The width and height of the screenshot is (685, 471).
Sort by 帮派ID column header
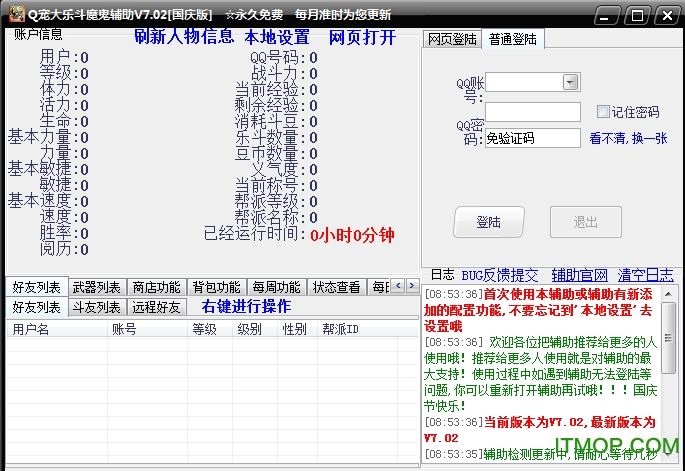pyautogui.click(x=357, y=329)
